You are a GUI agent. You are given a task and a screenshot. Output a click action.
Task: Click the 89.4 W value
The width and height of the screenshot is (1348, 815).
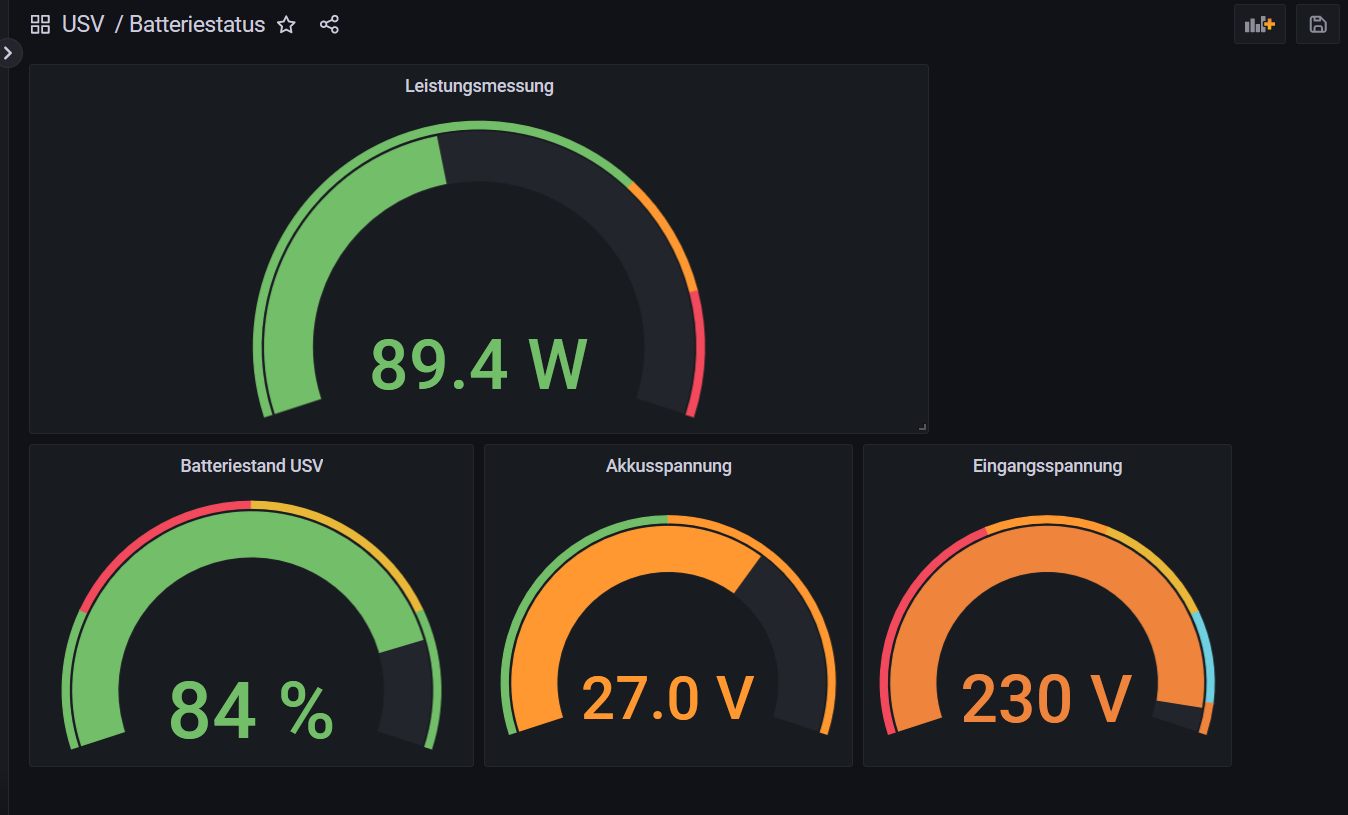pos(479,364)
